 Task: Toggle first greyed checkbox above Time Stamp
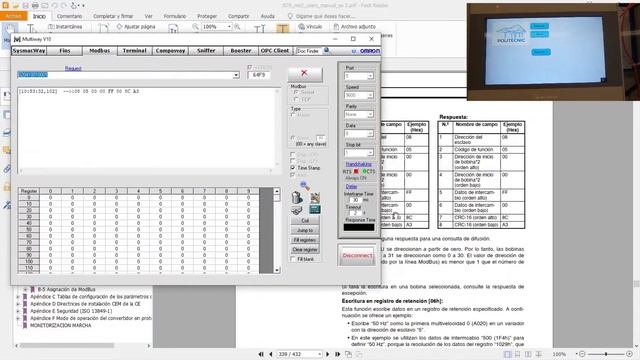(x=293, y=155)
